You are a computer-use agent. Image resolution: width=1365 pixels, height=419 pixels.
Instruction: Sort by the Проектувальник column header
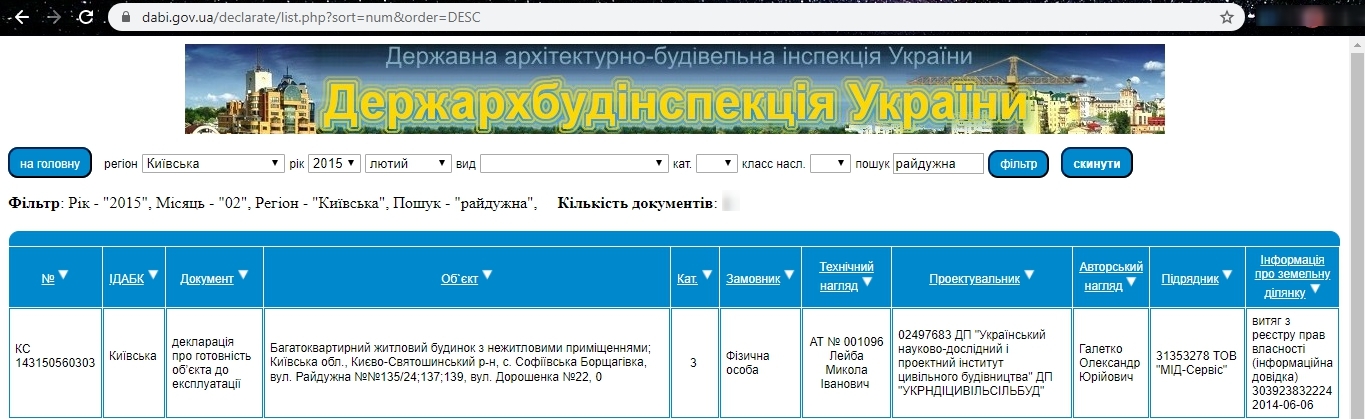click(x=974, y=278)
